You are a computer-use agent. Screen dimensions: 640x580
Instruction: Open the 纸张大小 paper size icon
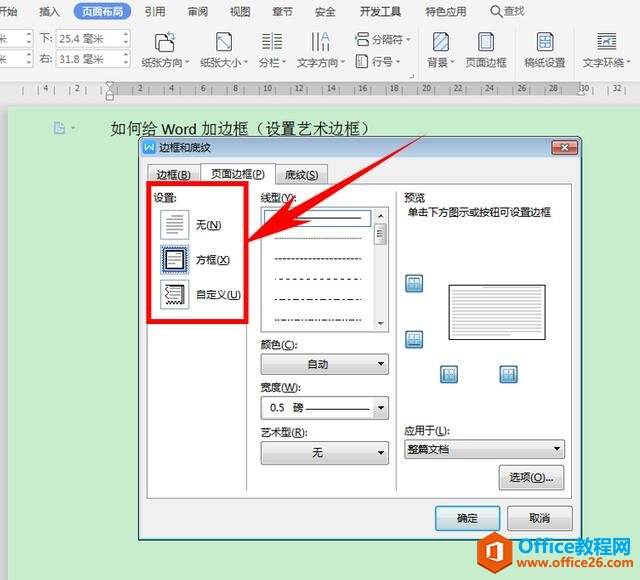coord(224,42)
